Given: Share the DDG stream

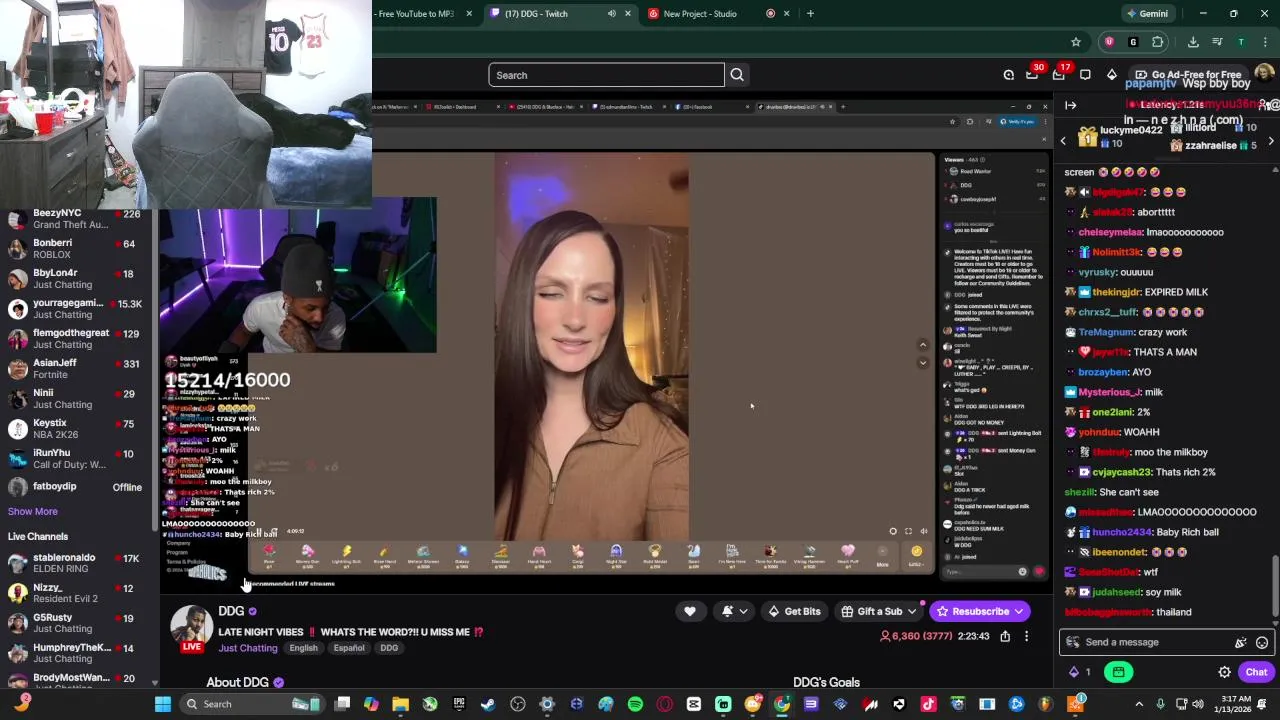Looking at the screenshot, I should click(1005, 636).
